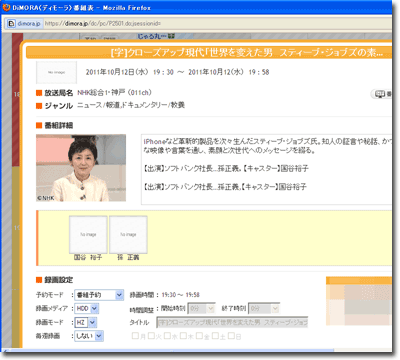Open the 予約モード dropdown showing 番組予約

99,295
